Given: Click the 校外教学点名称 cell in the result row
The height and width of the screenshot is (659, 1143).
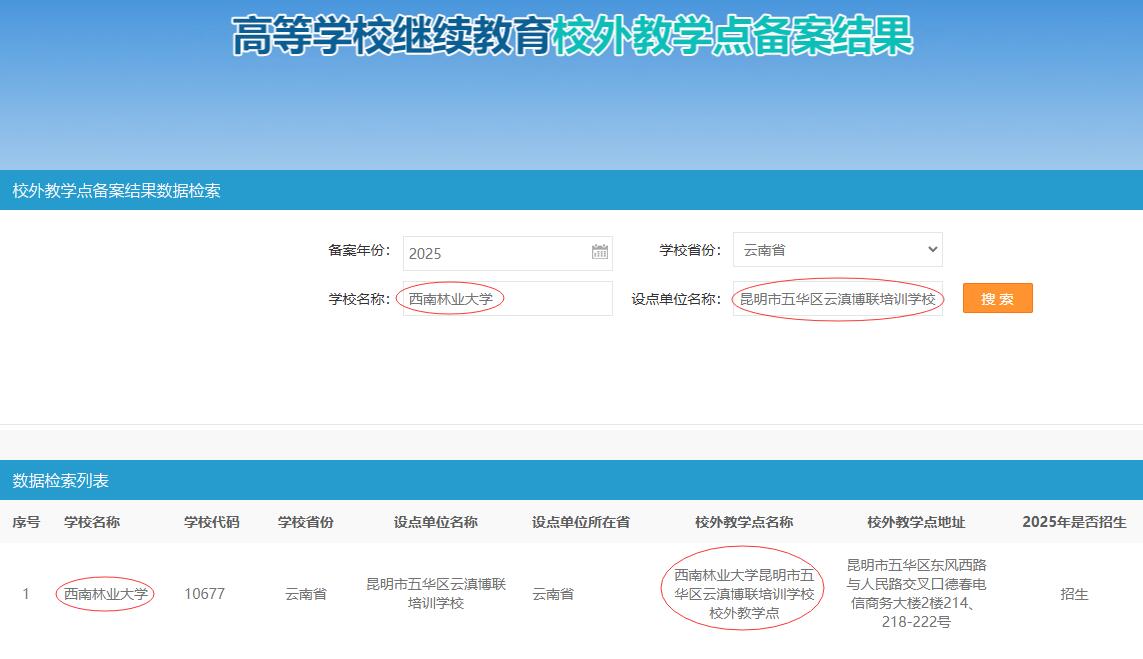Looking at the screenshot, I should point(744,594).
